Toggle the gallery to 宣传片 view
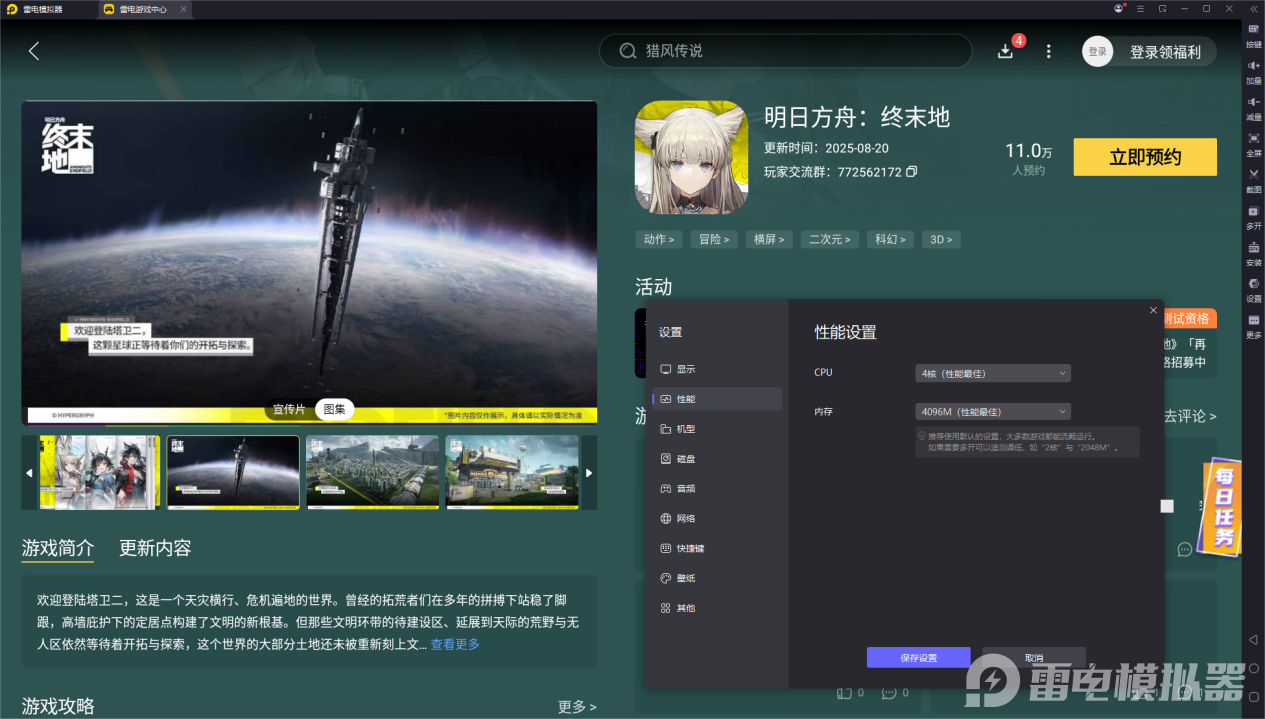Viewport: 1265px width, 719px height. pyautogui.click(x=289, y=409)
